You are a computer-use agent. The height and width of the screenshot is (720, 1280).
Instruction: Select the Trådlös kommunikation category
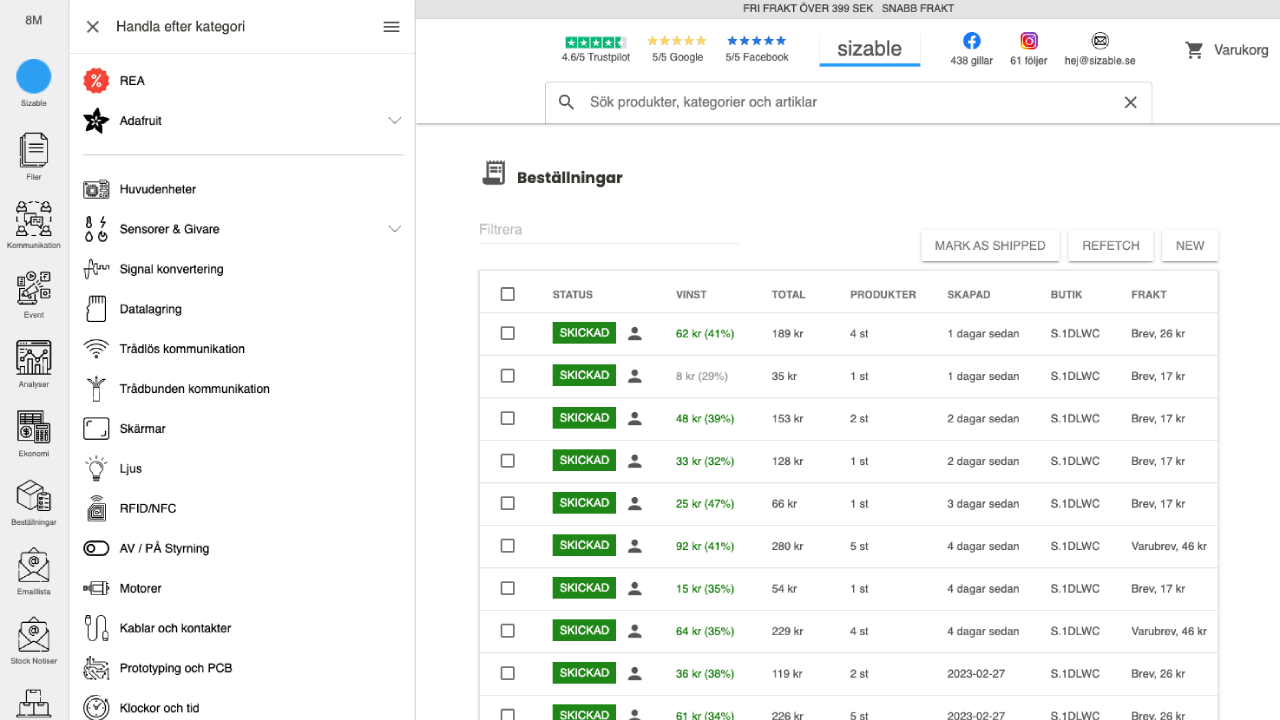point(182,349)
